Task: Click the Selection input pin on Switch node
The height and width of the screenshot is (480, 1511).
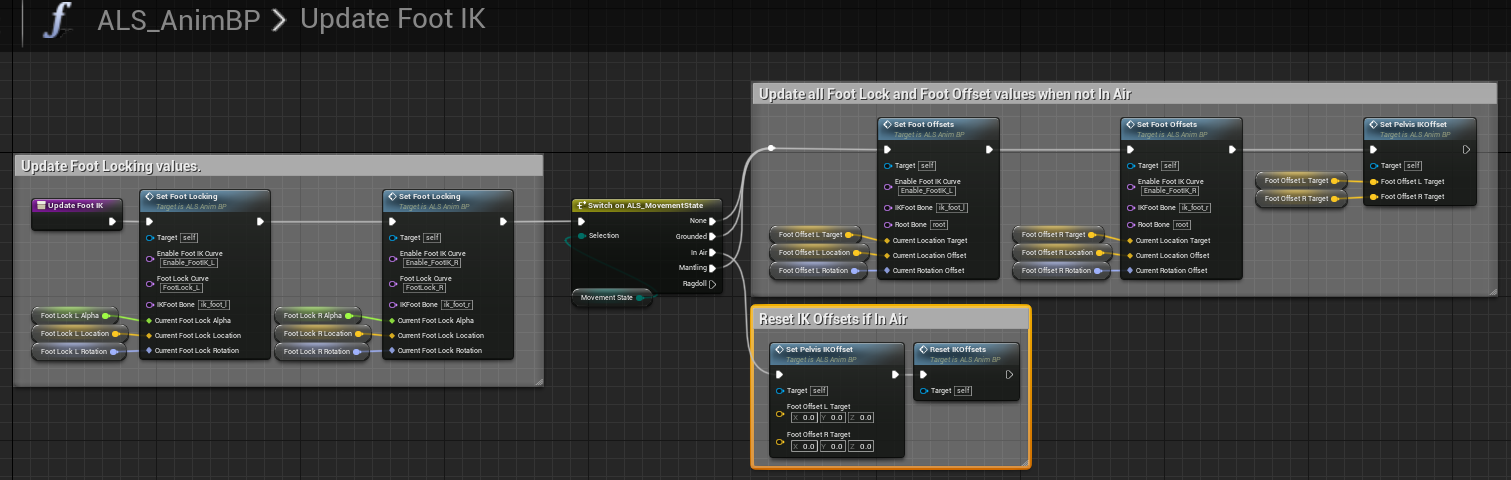Action: 581,236
